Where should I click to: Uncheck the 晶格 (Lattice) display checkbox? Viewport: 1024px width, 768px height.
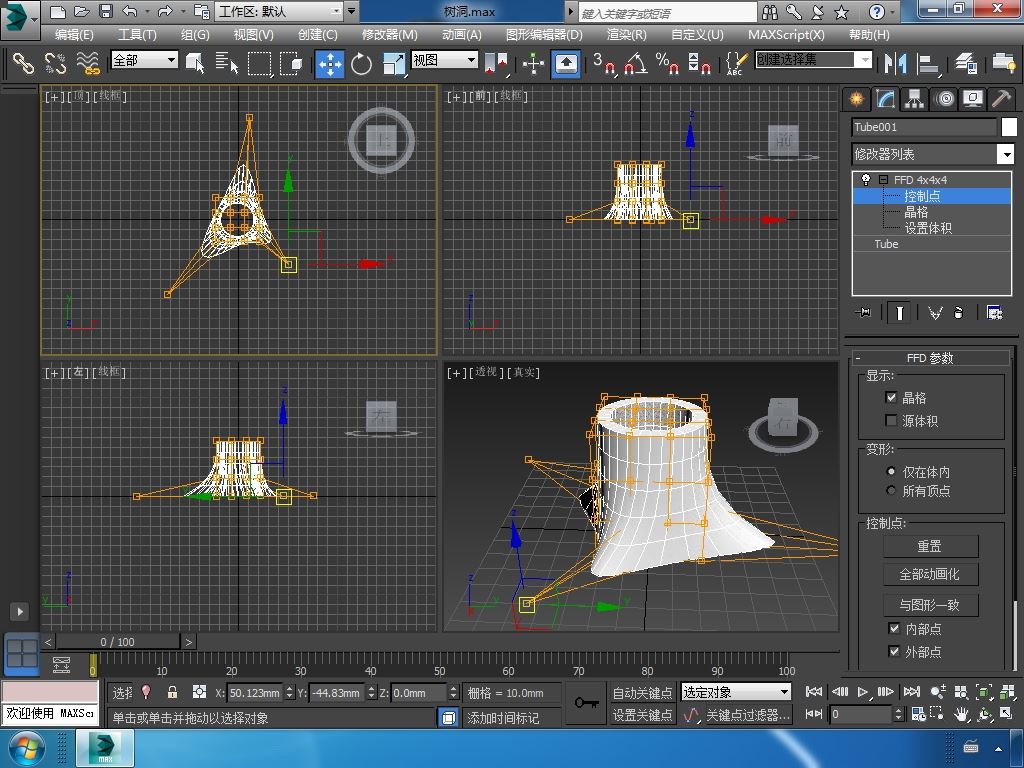click(x=892, y=397)
